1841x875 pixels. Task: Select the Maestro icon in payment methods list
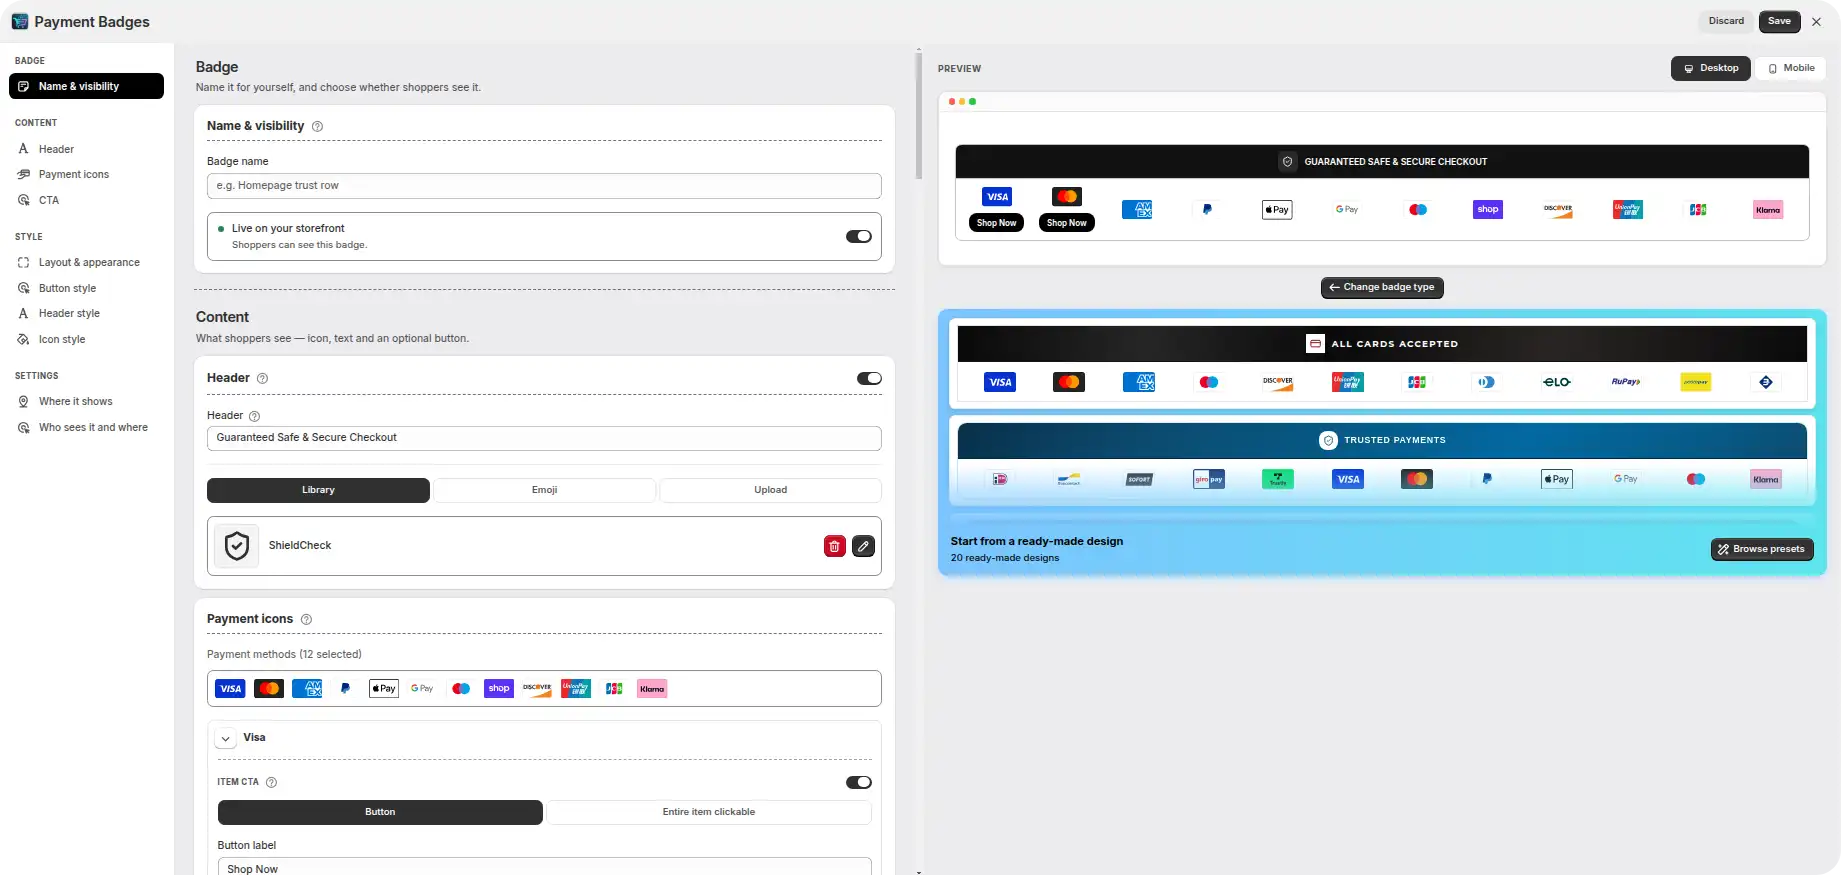click(461, 689)
